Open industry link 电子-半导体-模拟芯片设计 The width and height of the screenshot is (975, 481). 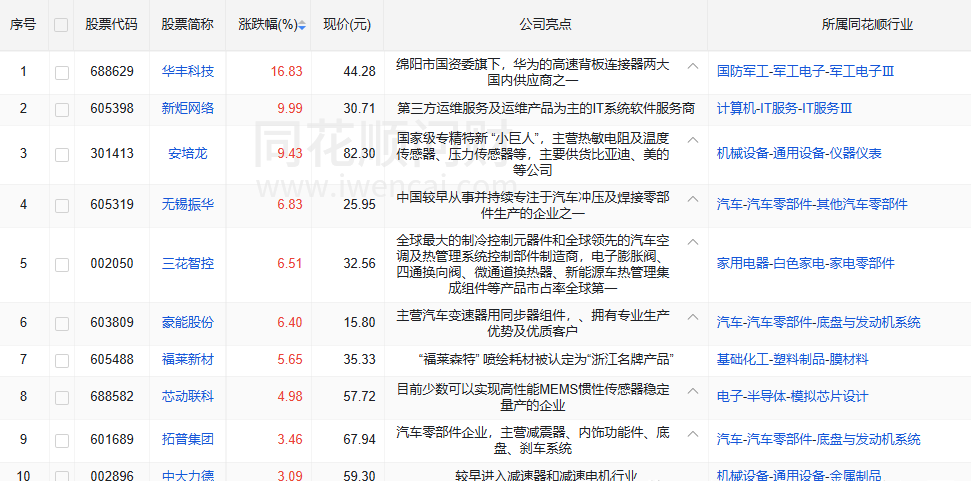[792, 396]
